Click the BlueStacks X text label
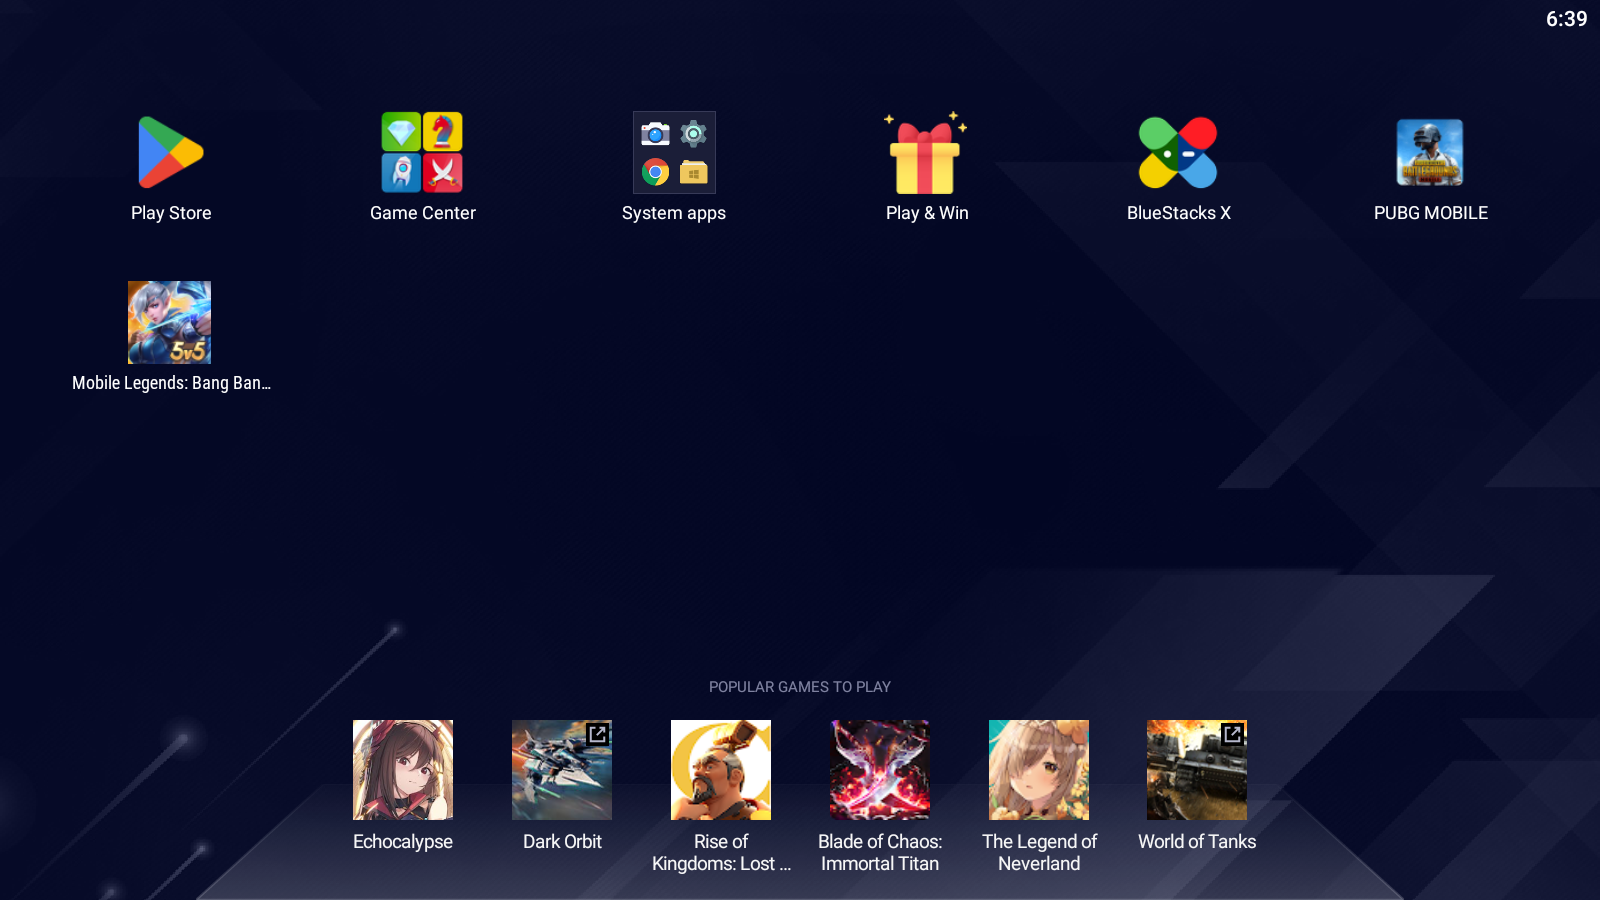 click(x=1179, y=213)
